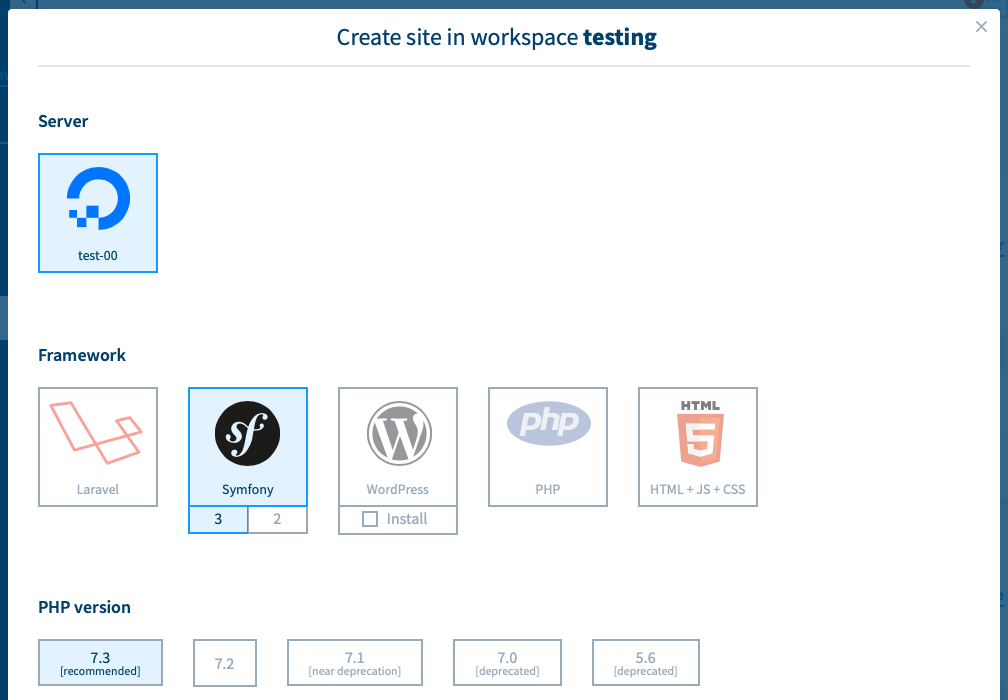The height and width of the screenshot is (700, 1008).
Task: Close the Create site dialog
Action: [x=981, y=26]
